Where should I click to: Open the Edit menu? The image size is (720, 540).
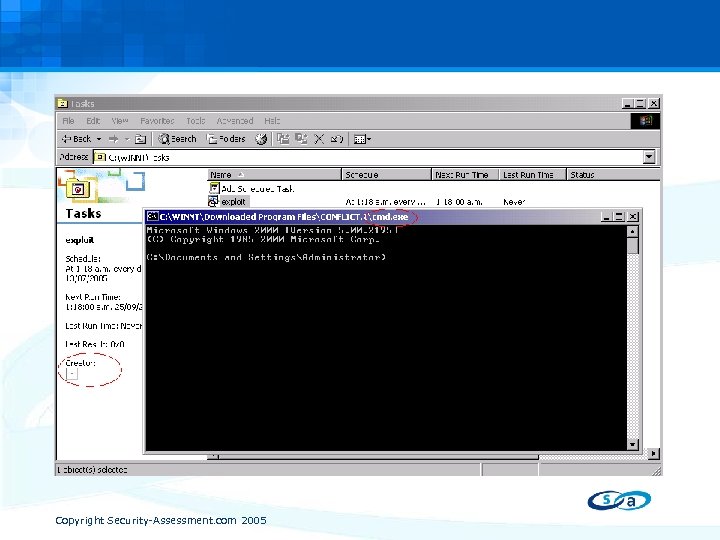click(93, 121)
